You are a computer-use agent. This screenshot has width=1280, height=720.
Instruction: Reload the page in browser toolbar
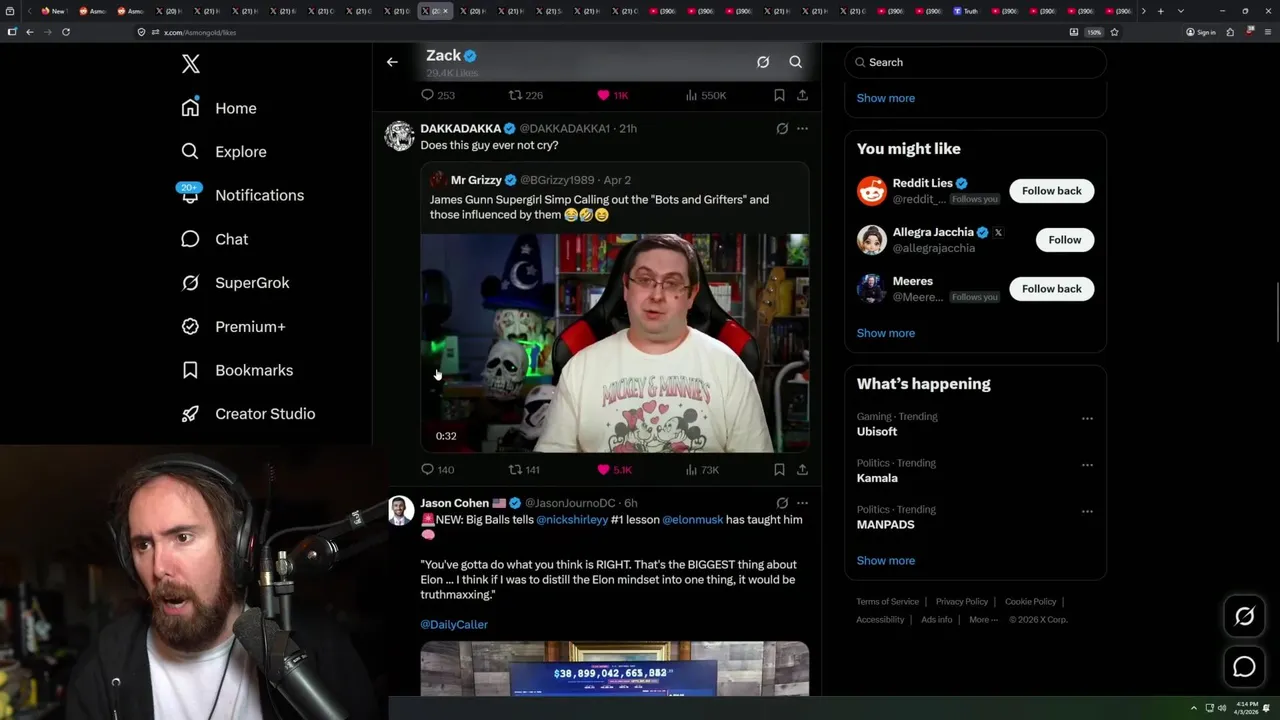(66, 32)
